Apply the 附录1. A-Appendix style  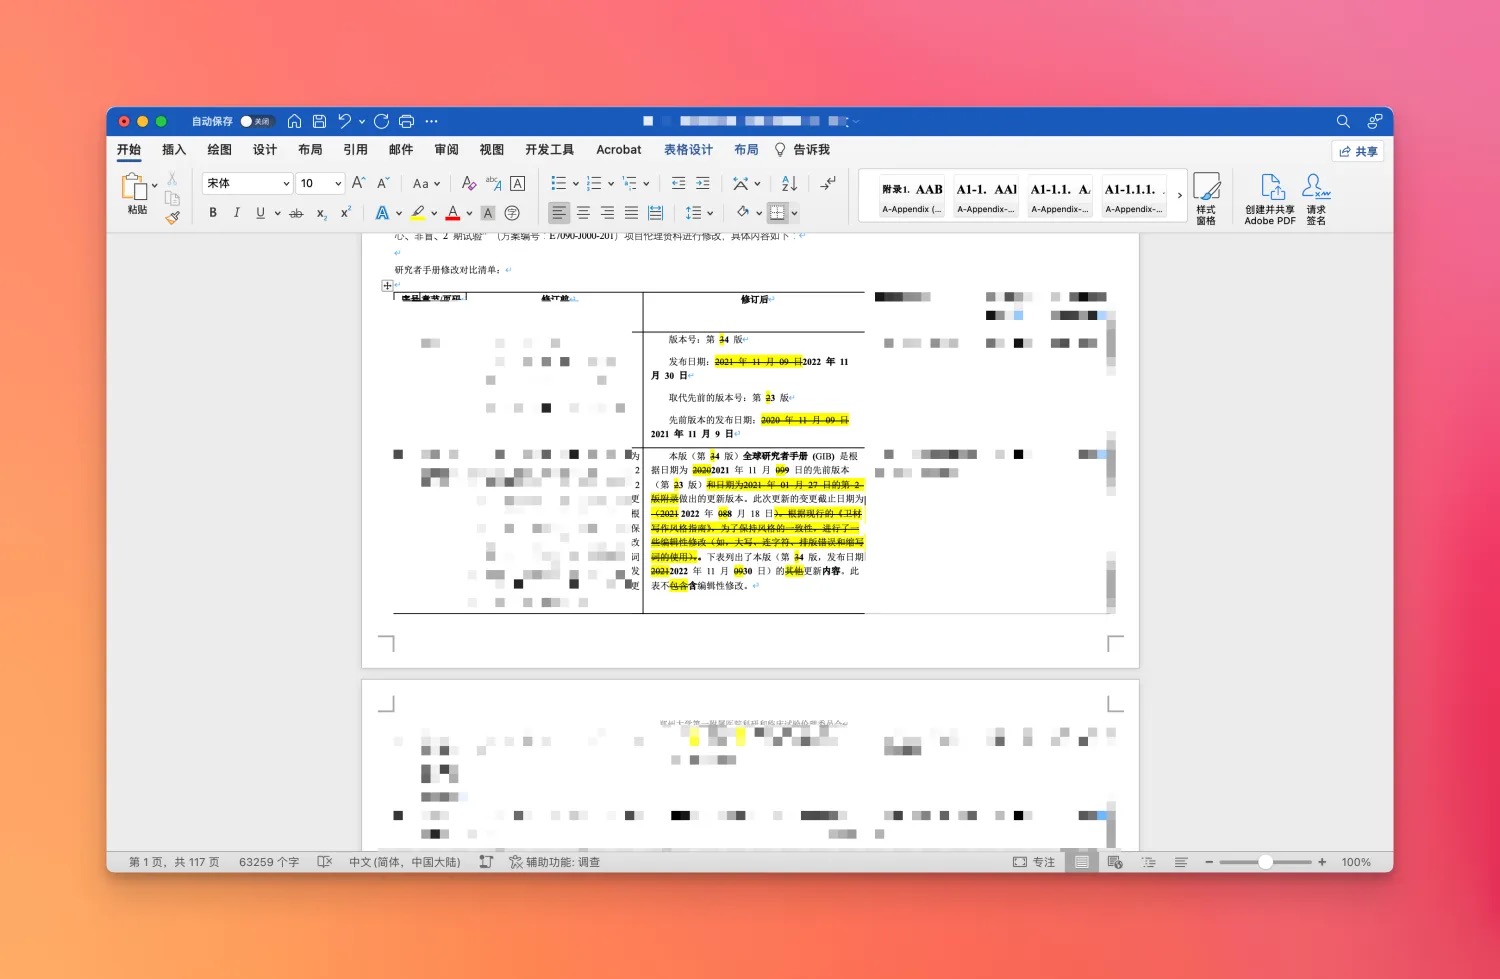tap(912, 196)
